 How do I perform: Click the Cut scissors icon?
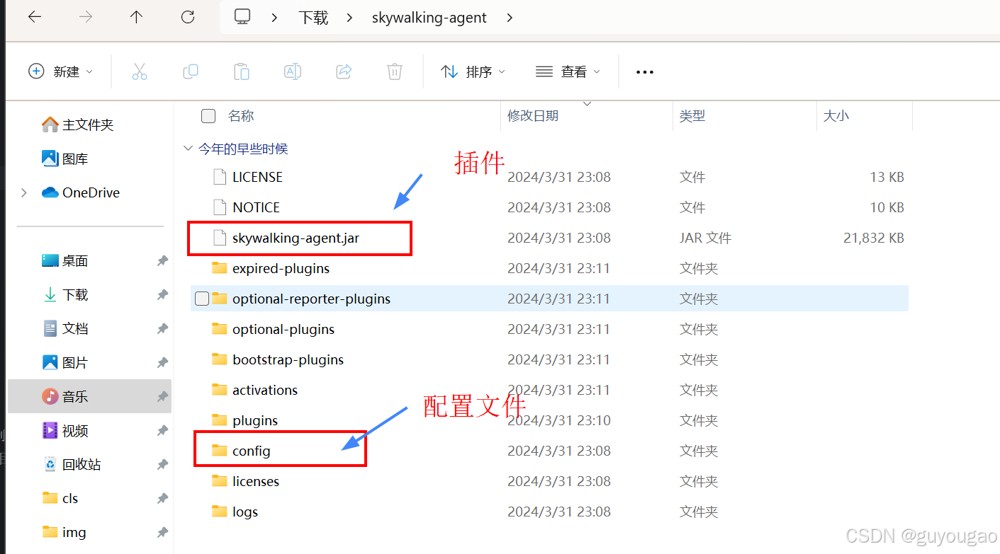(x=139, y=71)
